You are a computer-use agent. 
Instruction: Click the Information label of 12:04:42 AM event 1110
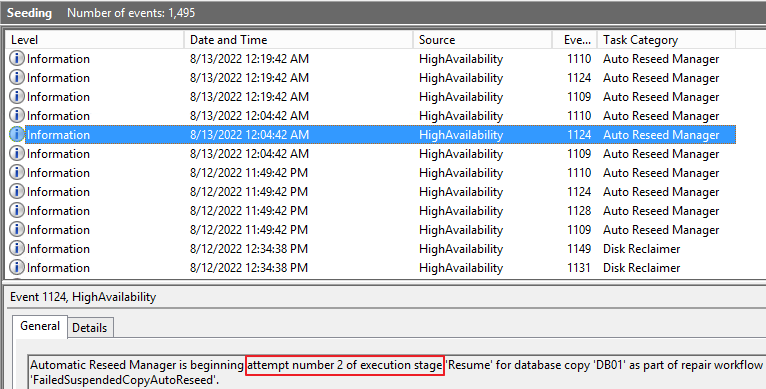tap(58, 116)
